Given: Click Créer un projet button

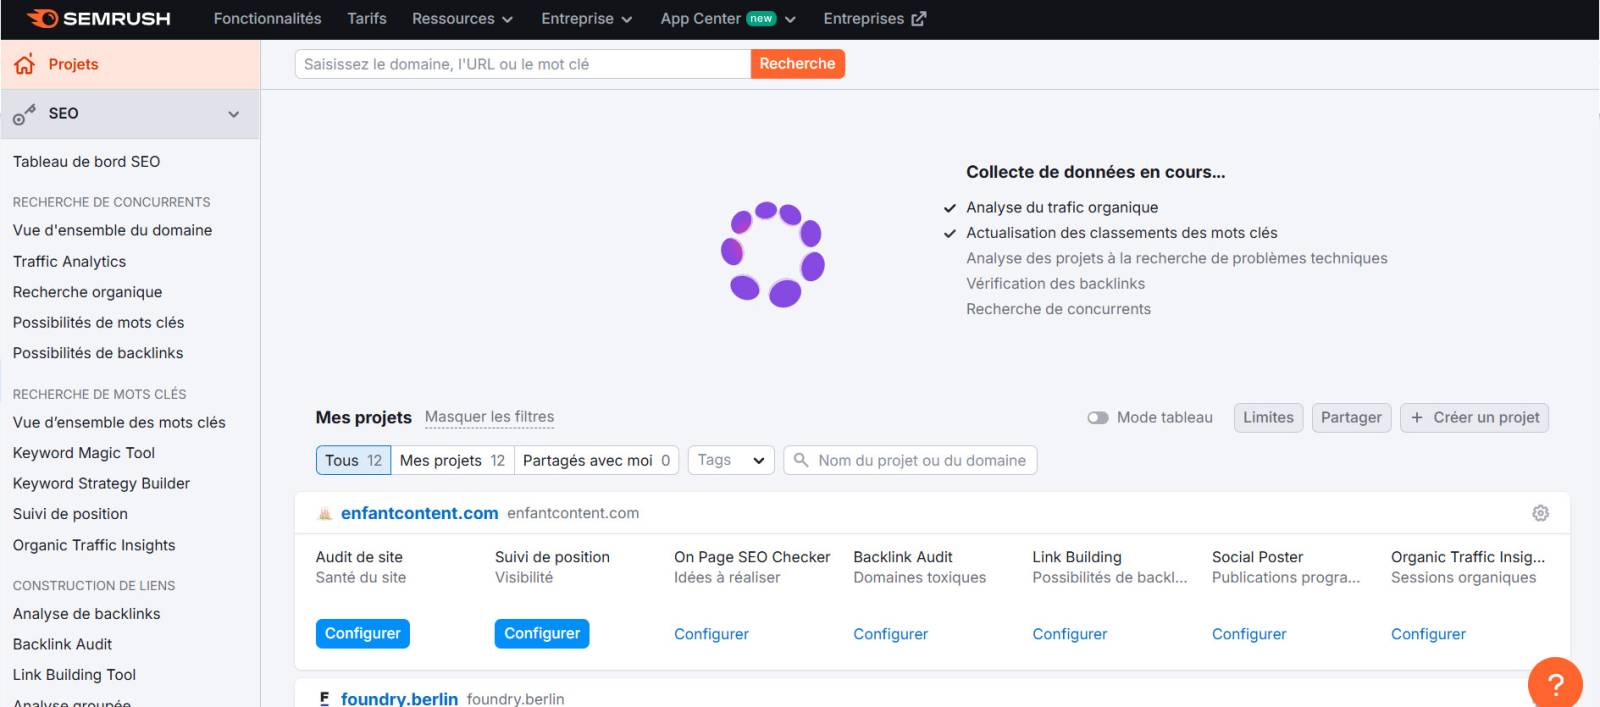Looking at the screenshot, I should point(1474,418).
